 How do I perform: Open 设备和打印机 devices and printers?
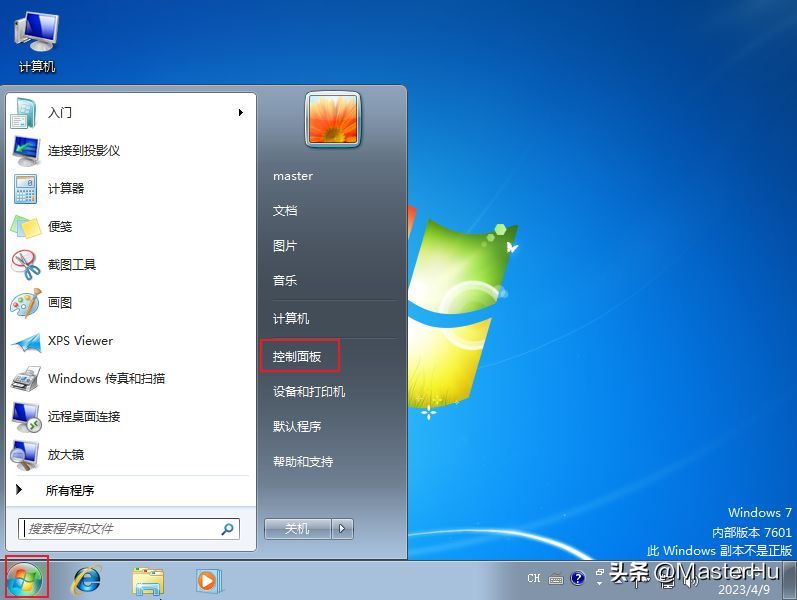tap(309, 392)
